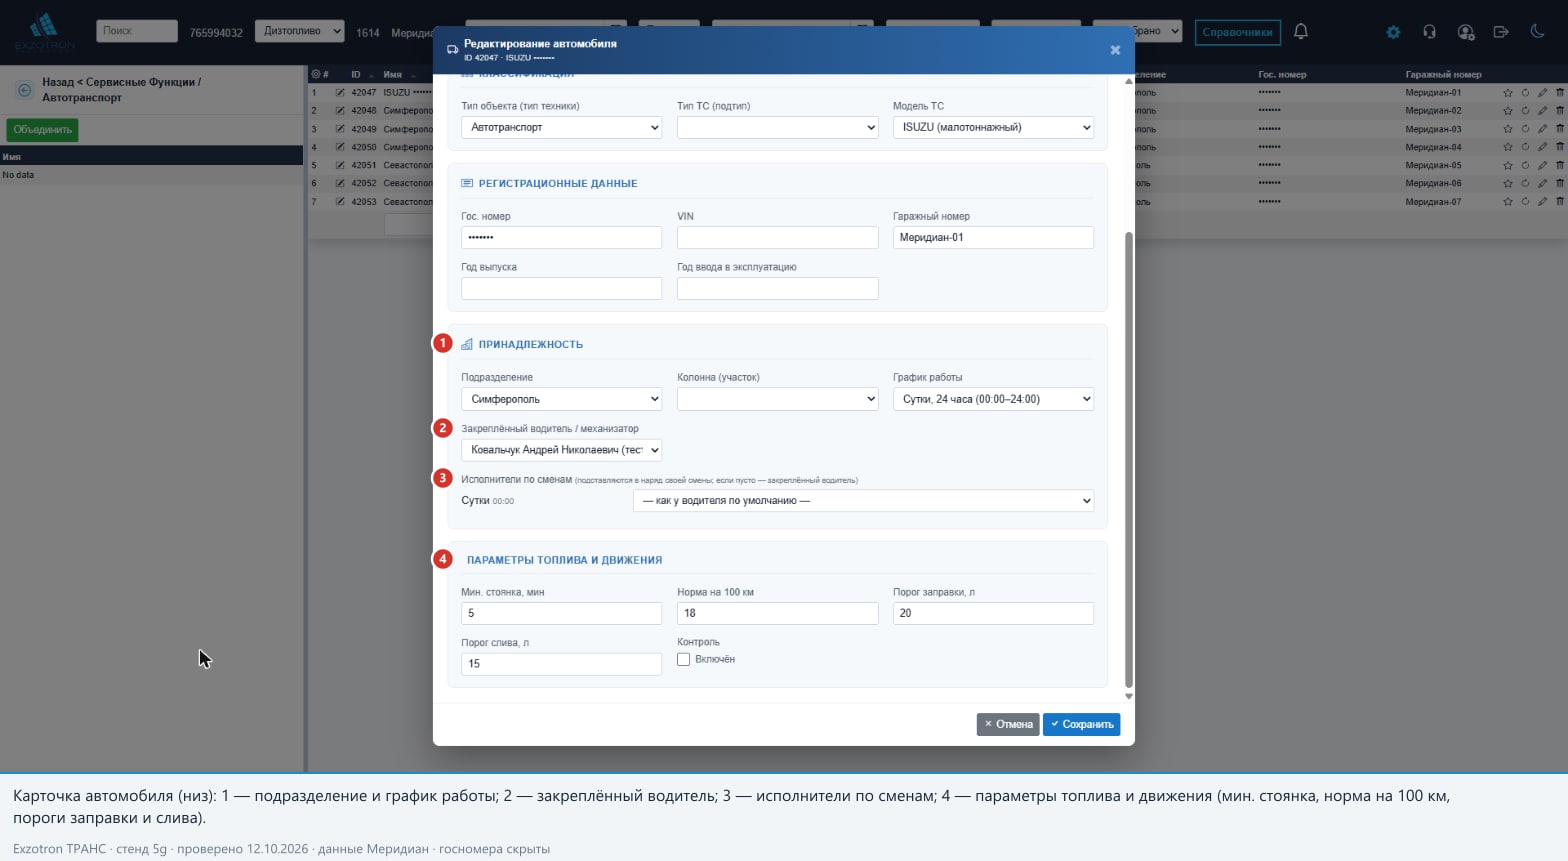Click the logout icon in header
This screenshot has width=1568, height=861.
point(1501,32)
